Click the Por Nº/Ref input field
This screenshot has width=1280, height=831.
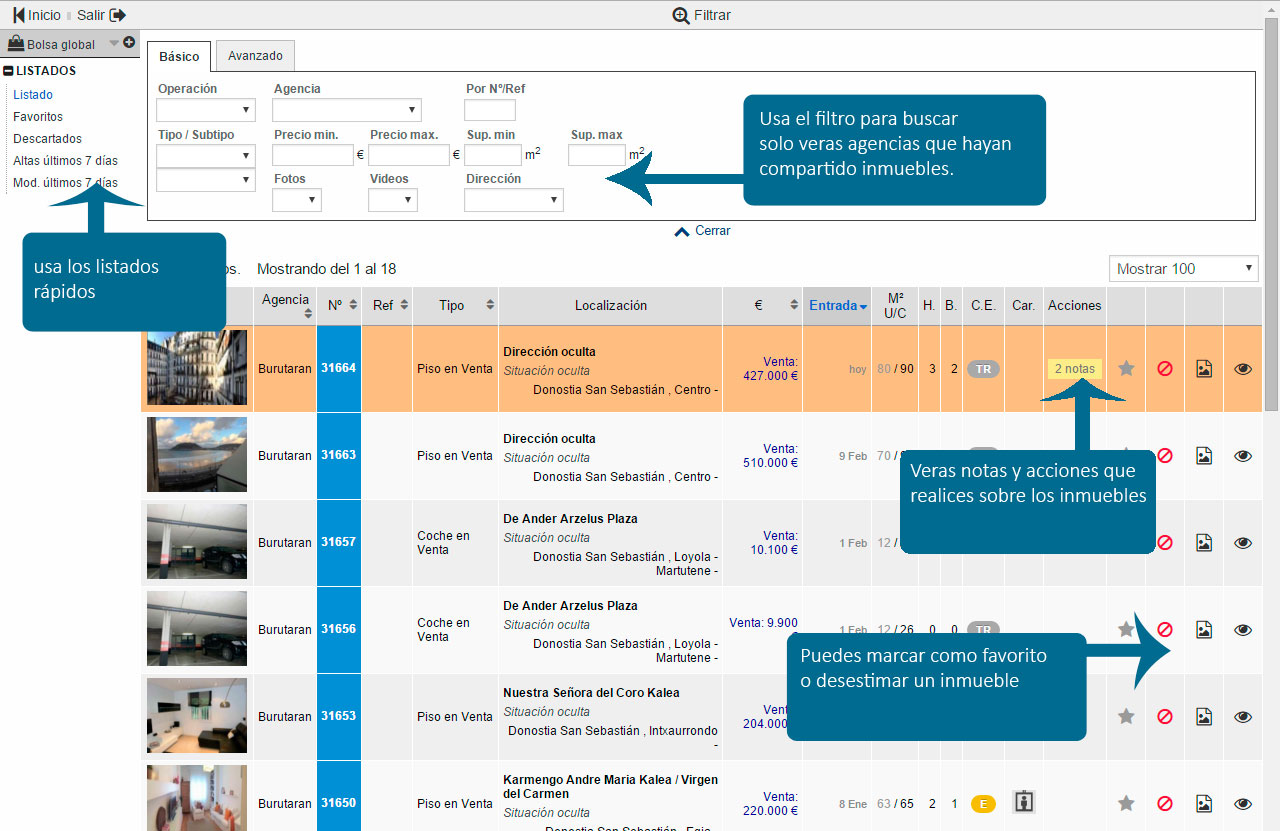pyautogui.click(x=490, y=110)
